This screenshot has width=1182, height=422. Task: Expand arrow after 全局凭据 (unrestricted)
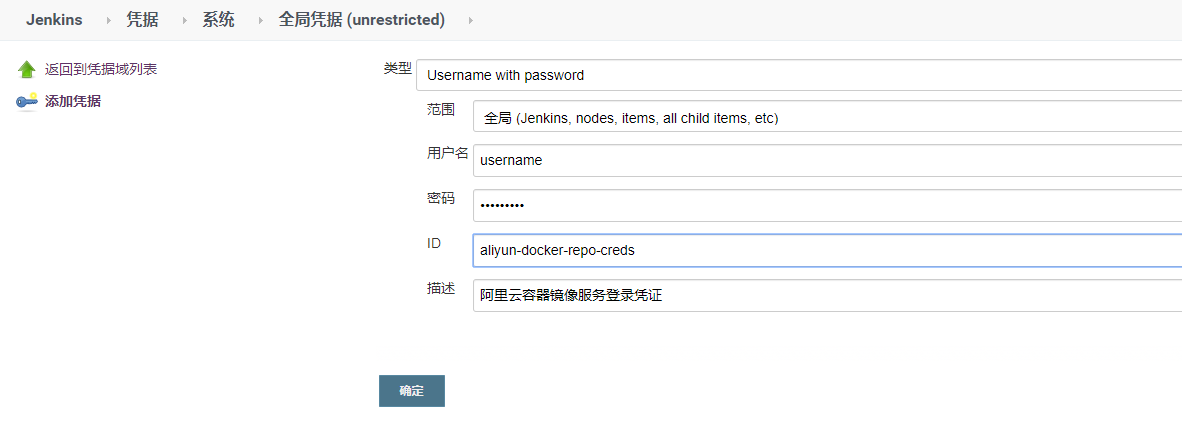tap(470, 21)
